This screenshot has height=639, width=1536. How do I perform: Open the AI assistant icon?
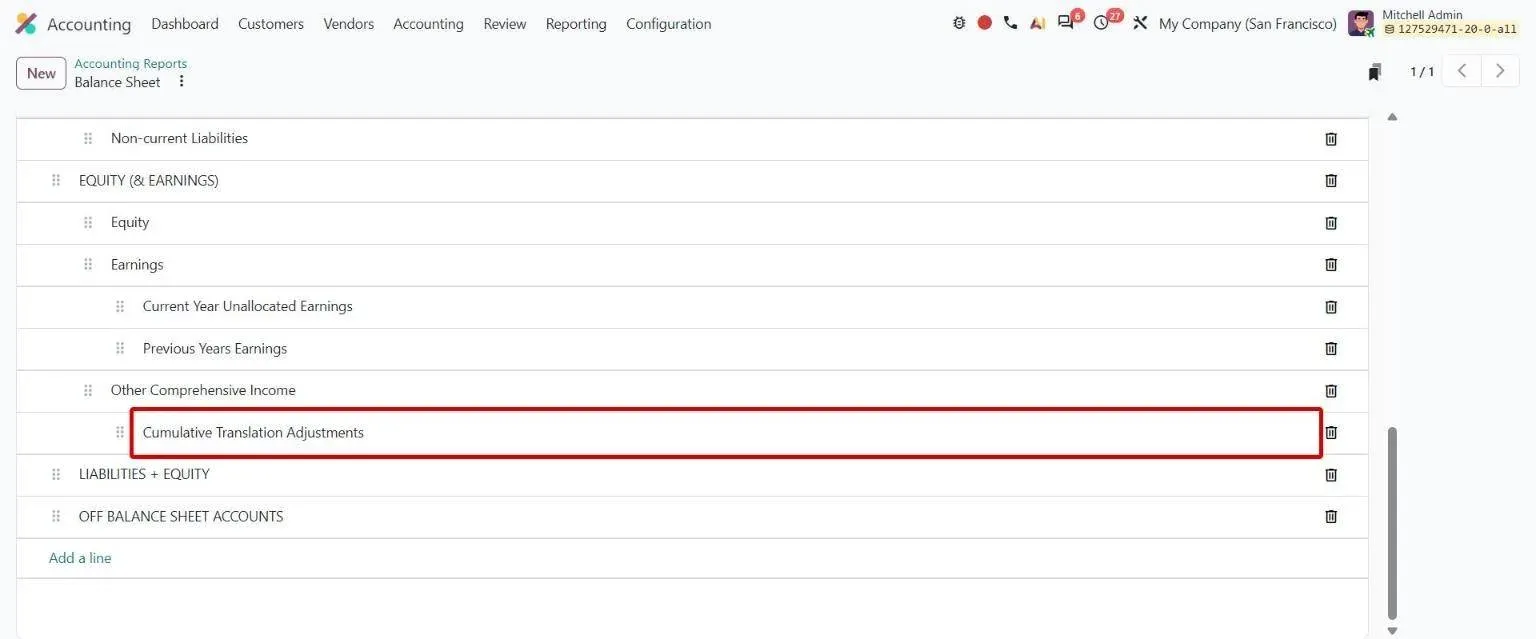point(1037,23)
